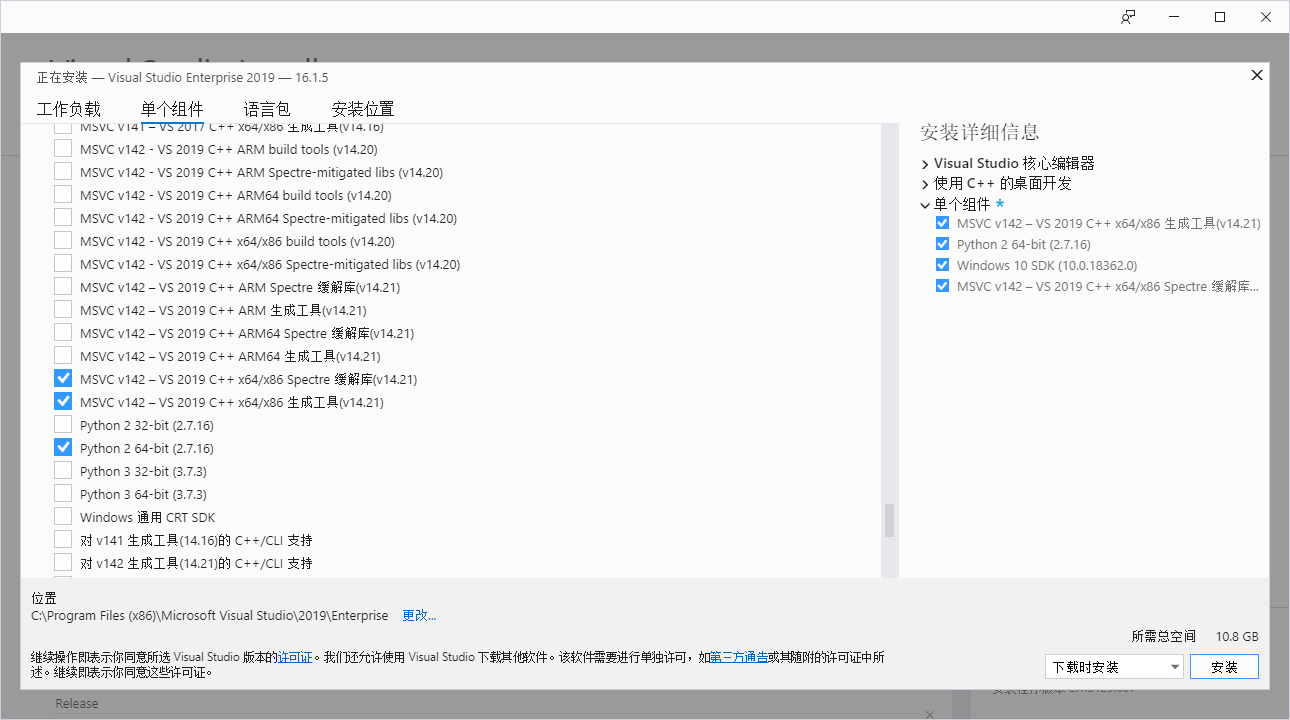Image resolution: width=1290 pixels, height=720 pixels.
Task: Check ARM 生成工具(v14.21) checkbox
Action: point(63,310)
